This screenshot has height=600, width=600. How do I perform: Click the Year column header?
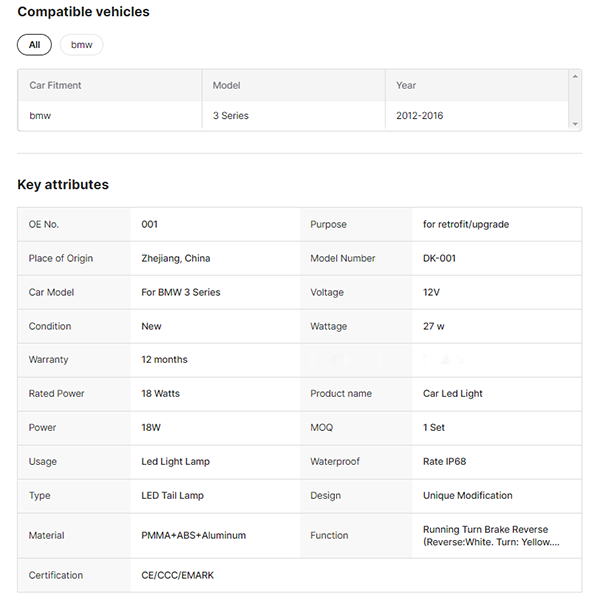tap(406, 86)
